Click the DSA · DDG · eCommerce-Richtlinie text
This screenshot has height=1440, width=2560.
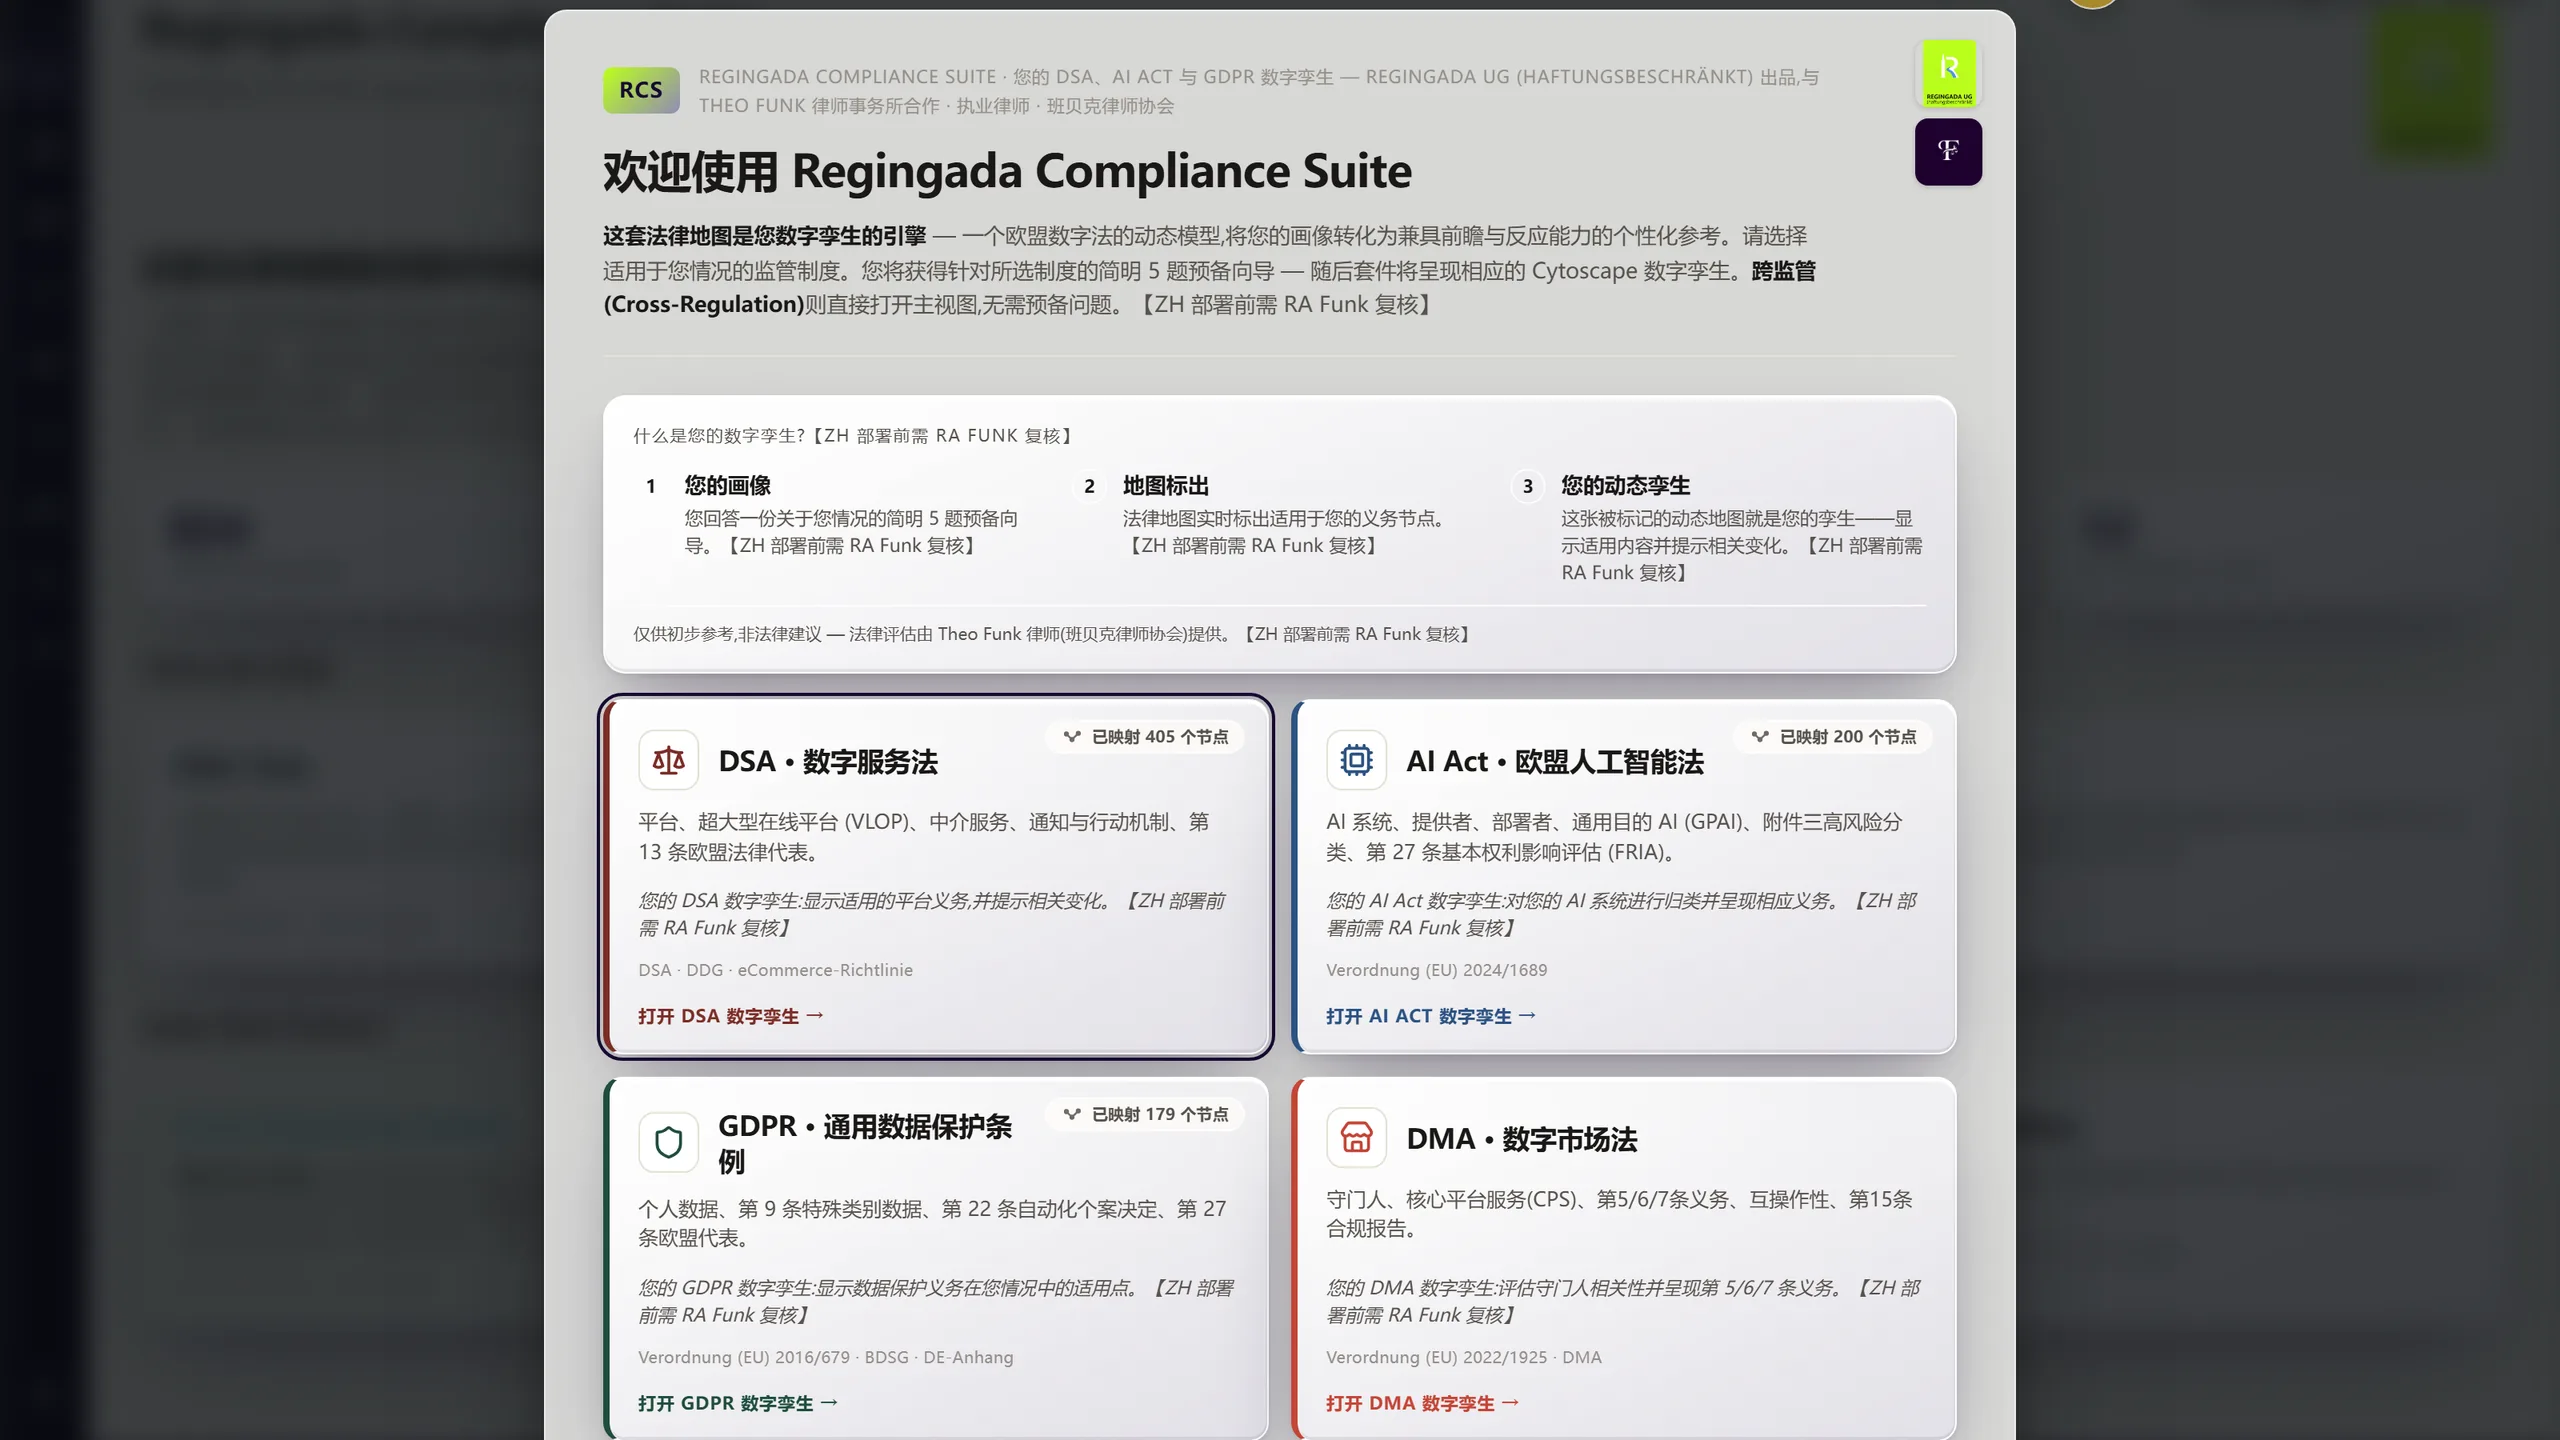775,970
